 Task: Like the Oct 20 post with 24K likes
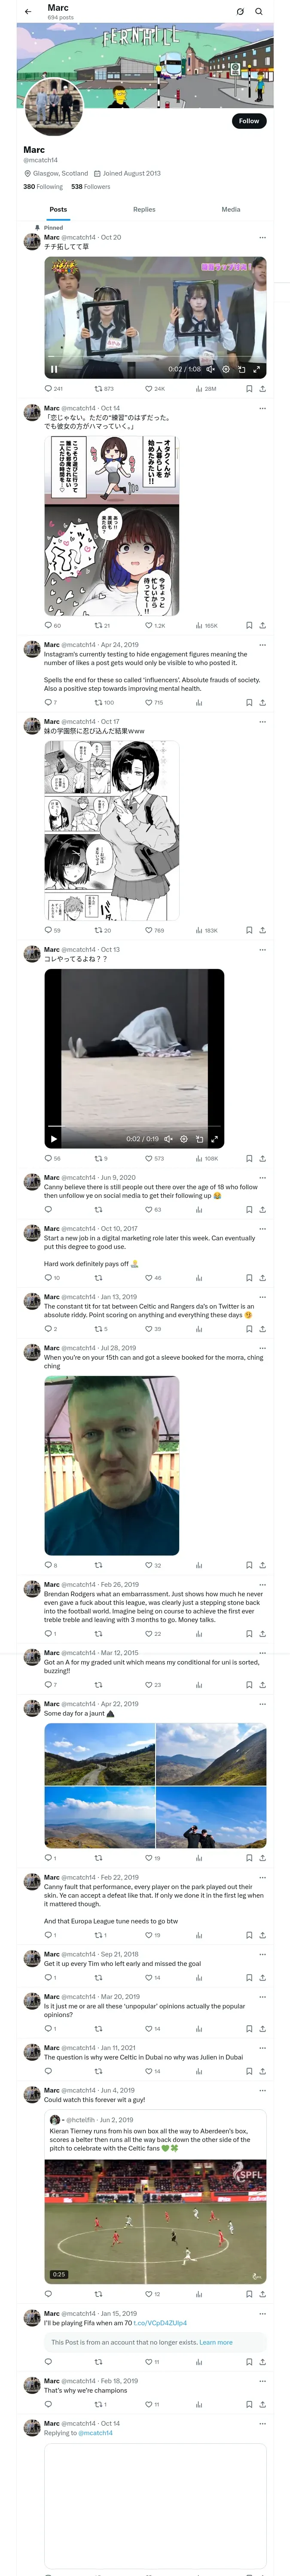coord(149,389)
